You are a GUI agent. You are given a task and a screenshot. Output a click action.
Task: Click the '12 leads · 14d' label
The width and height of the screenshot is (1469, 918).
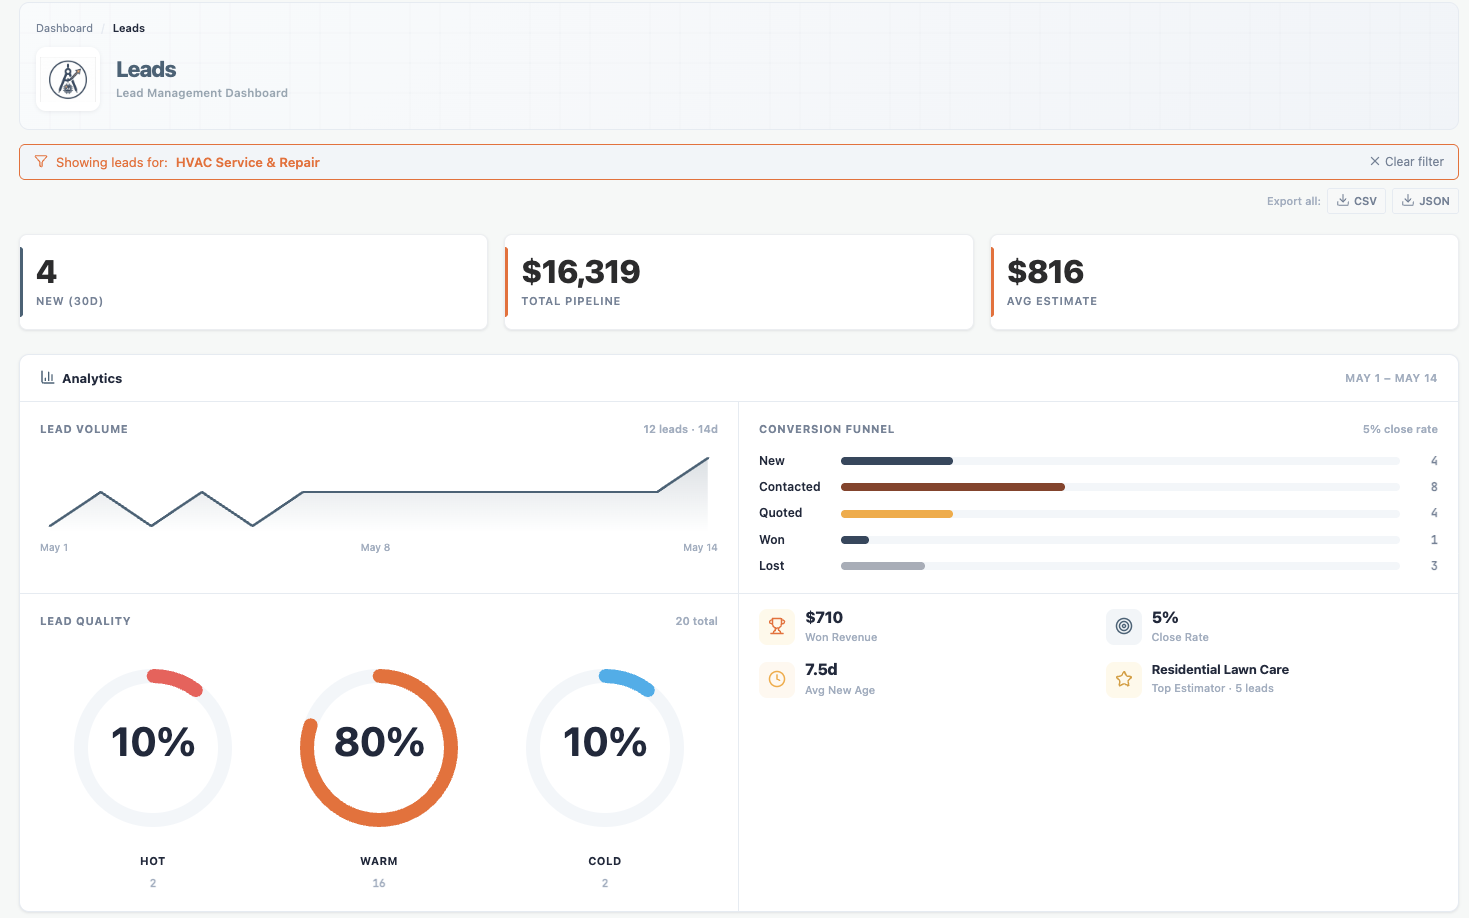680,429
